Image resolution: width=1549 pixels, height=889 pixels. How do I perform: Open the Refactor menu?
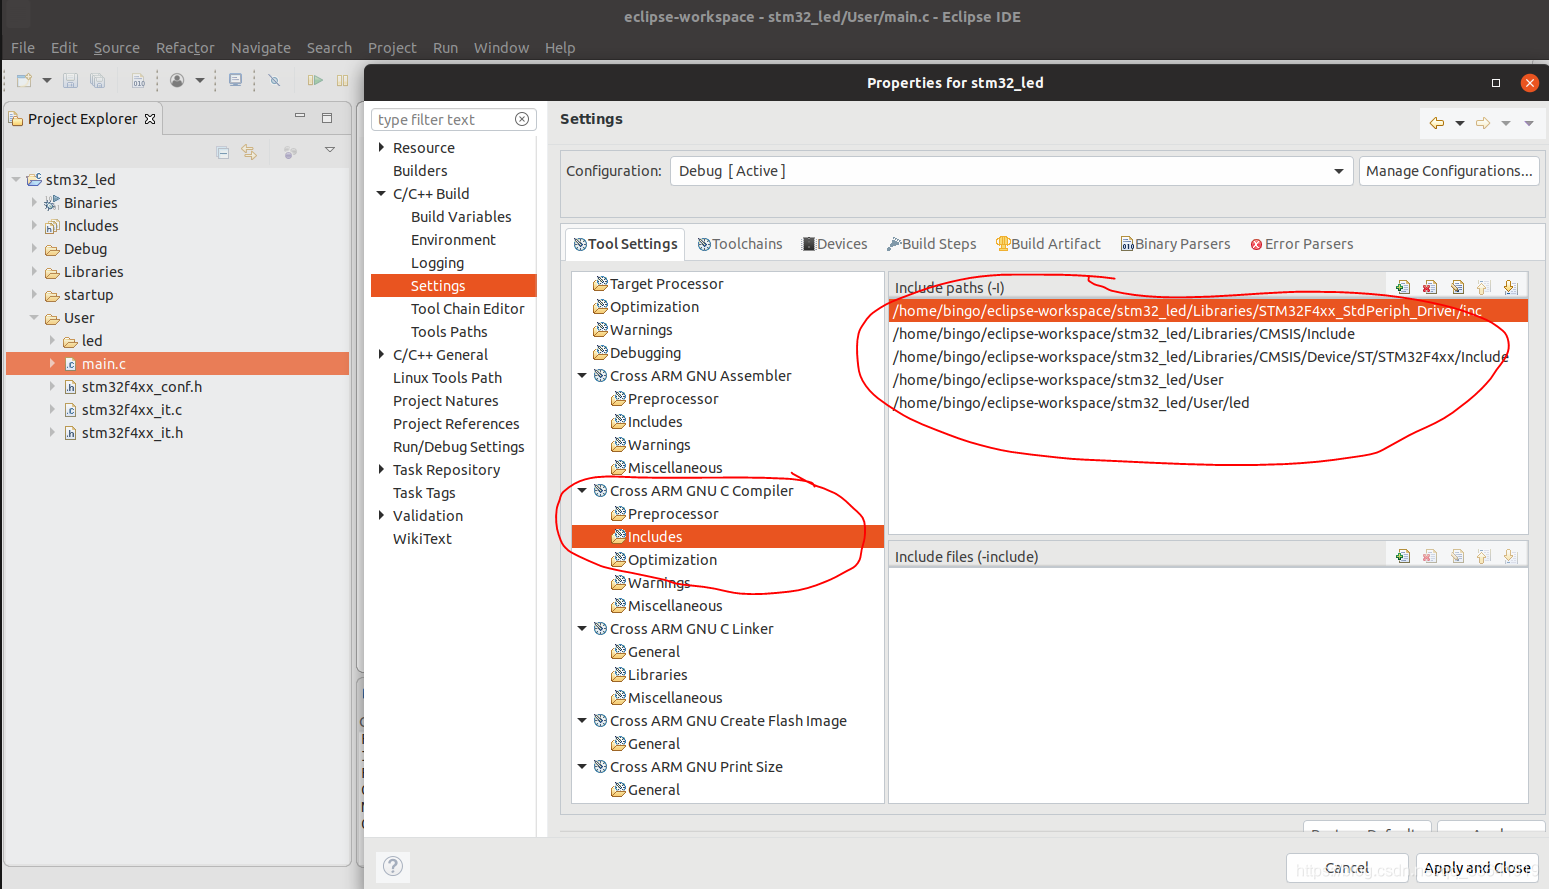pos(185,48)
